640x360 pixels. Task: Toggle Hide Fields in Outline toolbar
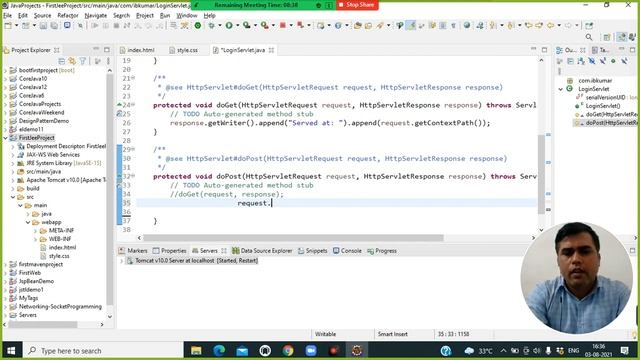click(x=591, y=61)
